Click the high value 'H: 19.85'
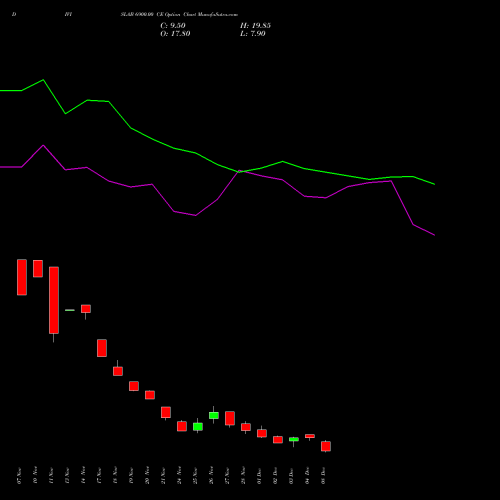The height and width of the screenshot is (500, 500). tap(255, 26)
